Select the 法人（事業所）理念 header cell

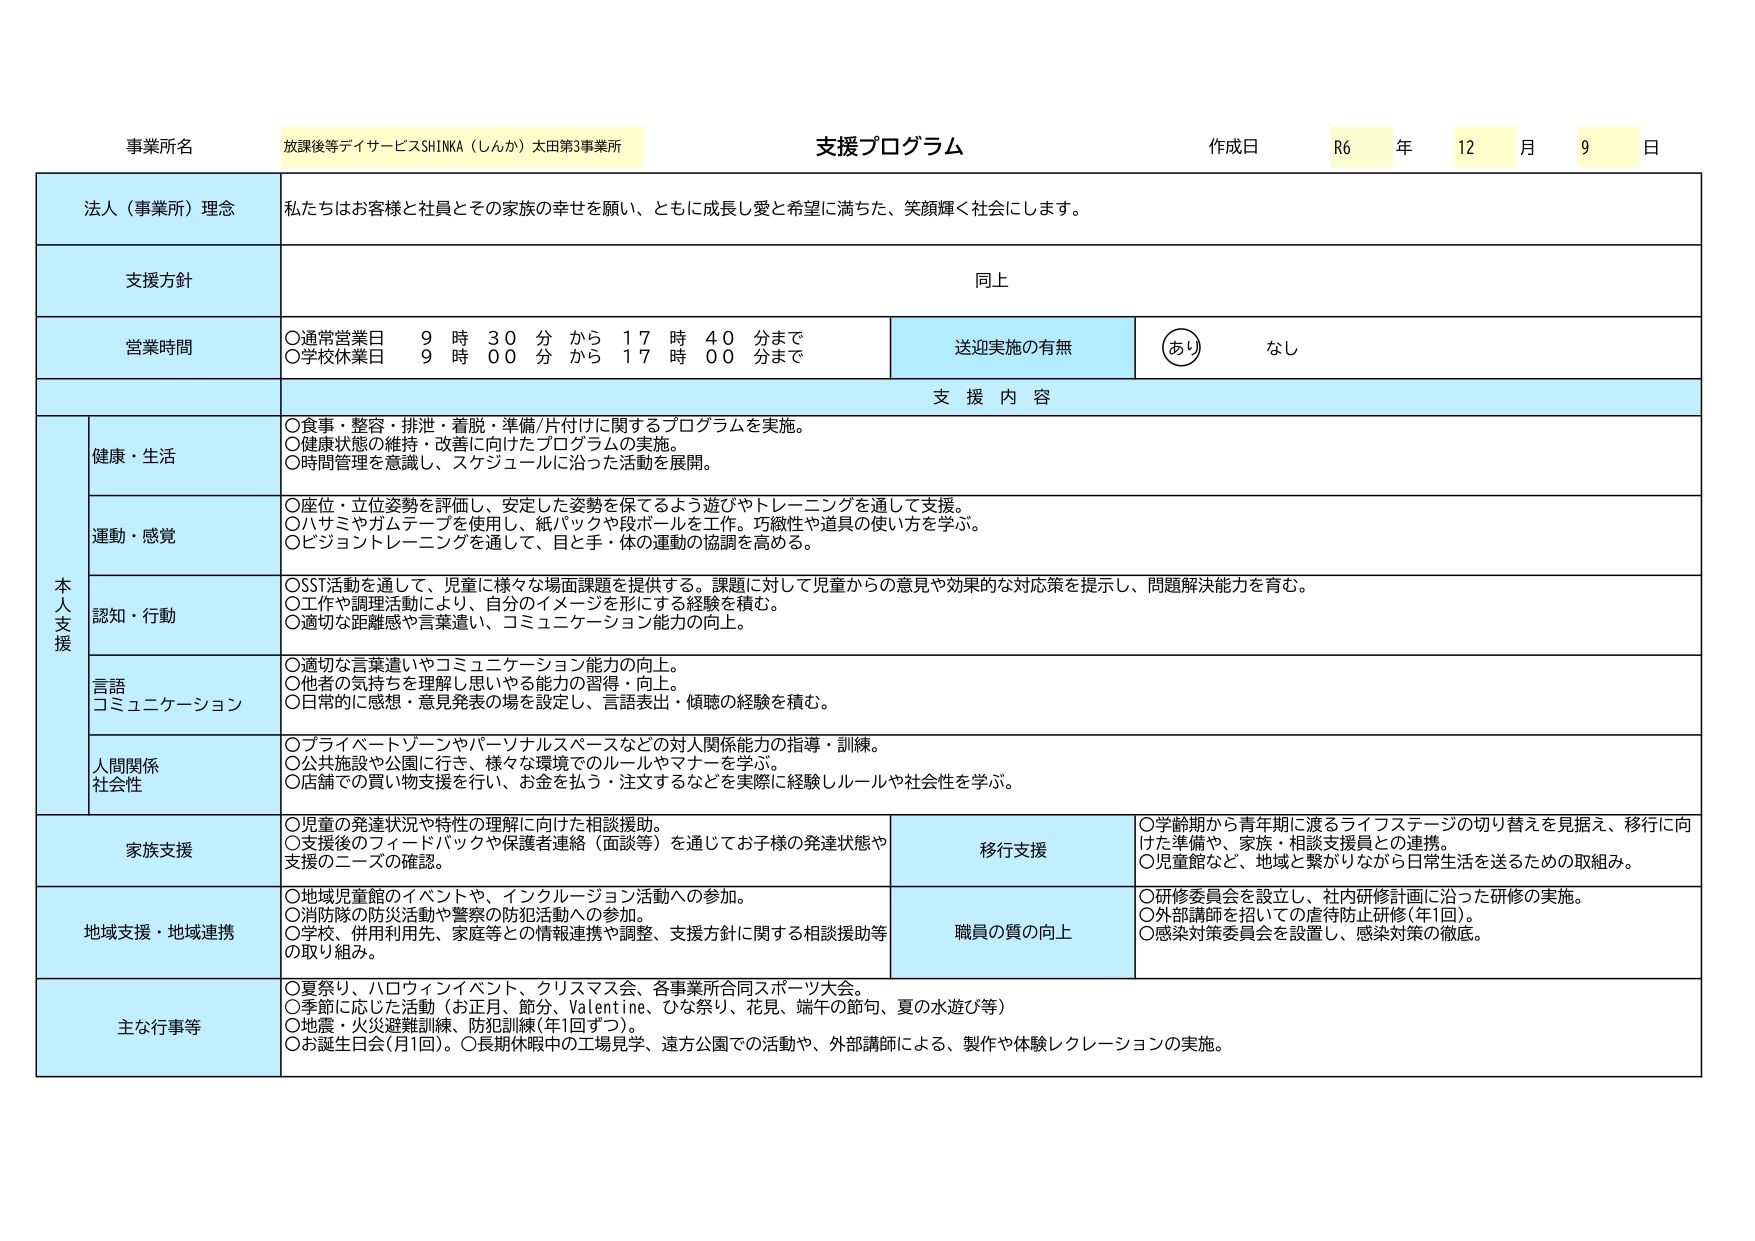(159, 209)
